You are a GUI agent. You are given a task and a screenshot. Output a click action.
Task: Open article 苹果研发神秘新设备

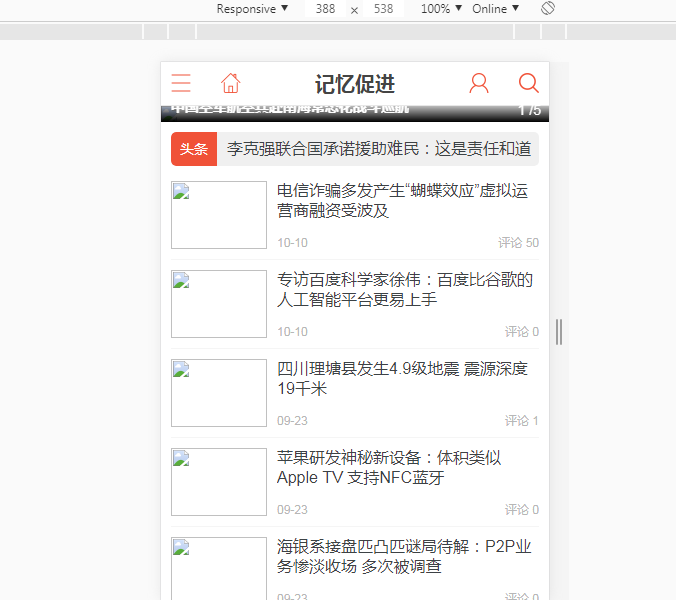[x=389, y=468]
